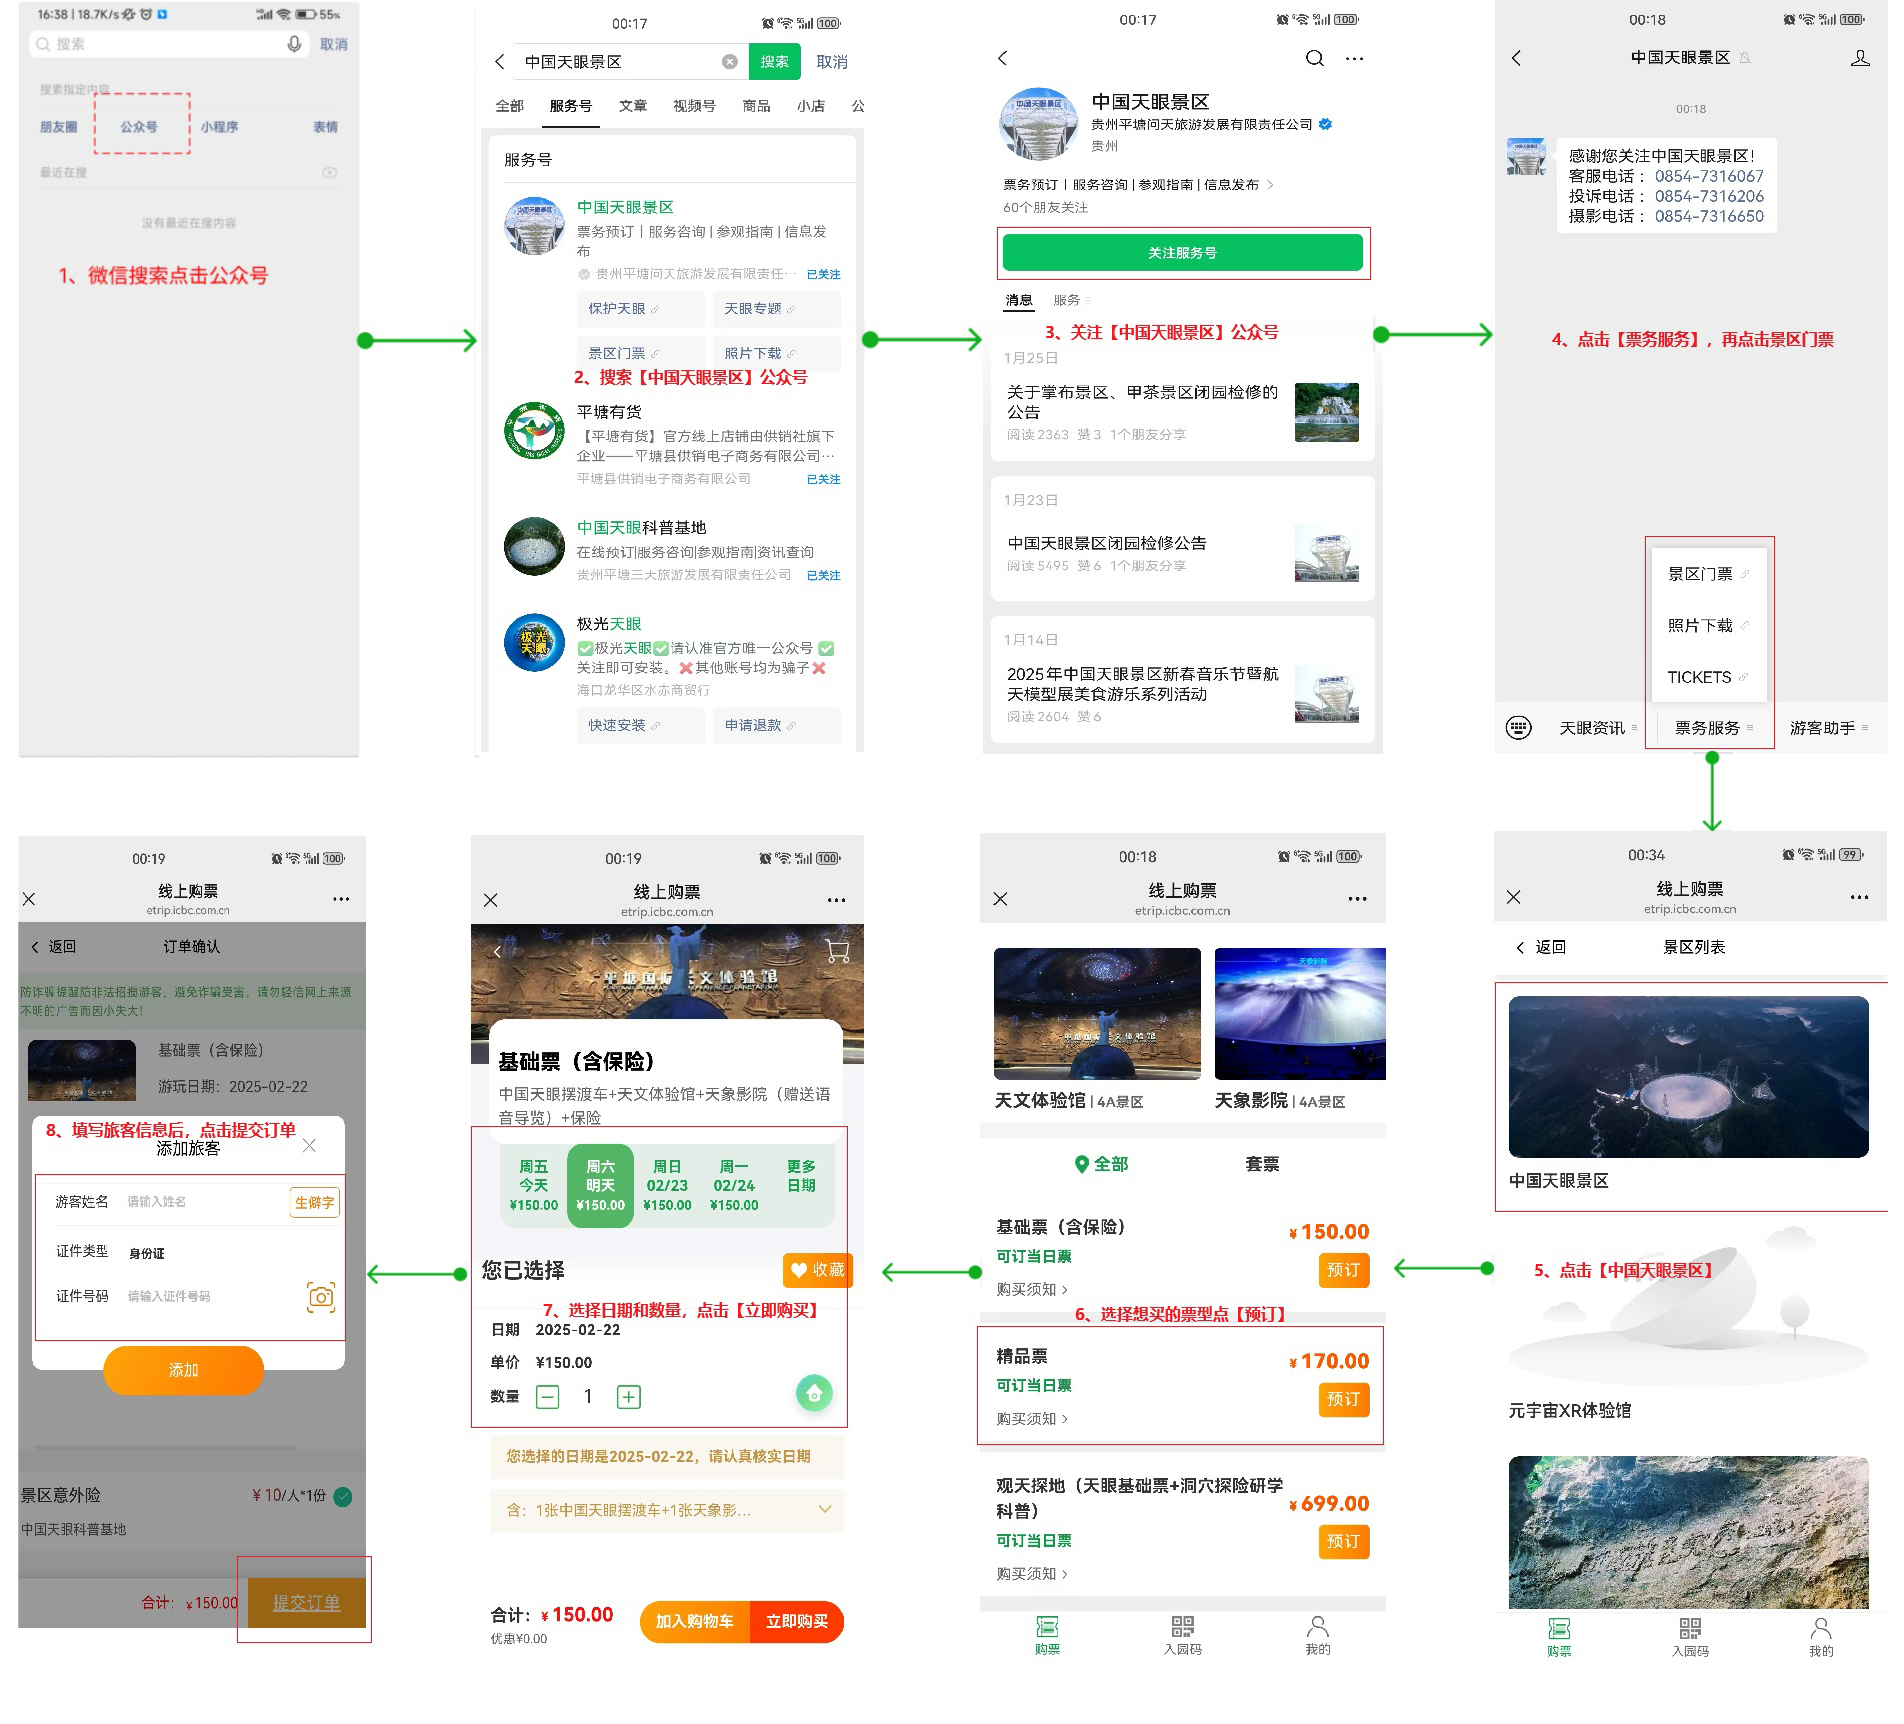Select the 公众号 search filter
Screen dimensions: 1904x1724
(x=139, y=127)
